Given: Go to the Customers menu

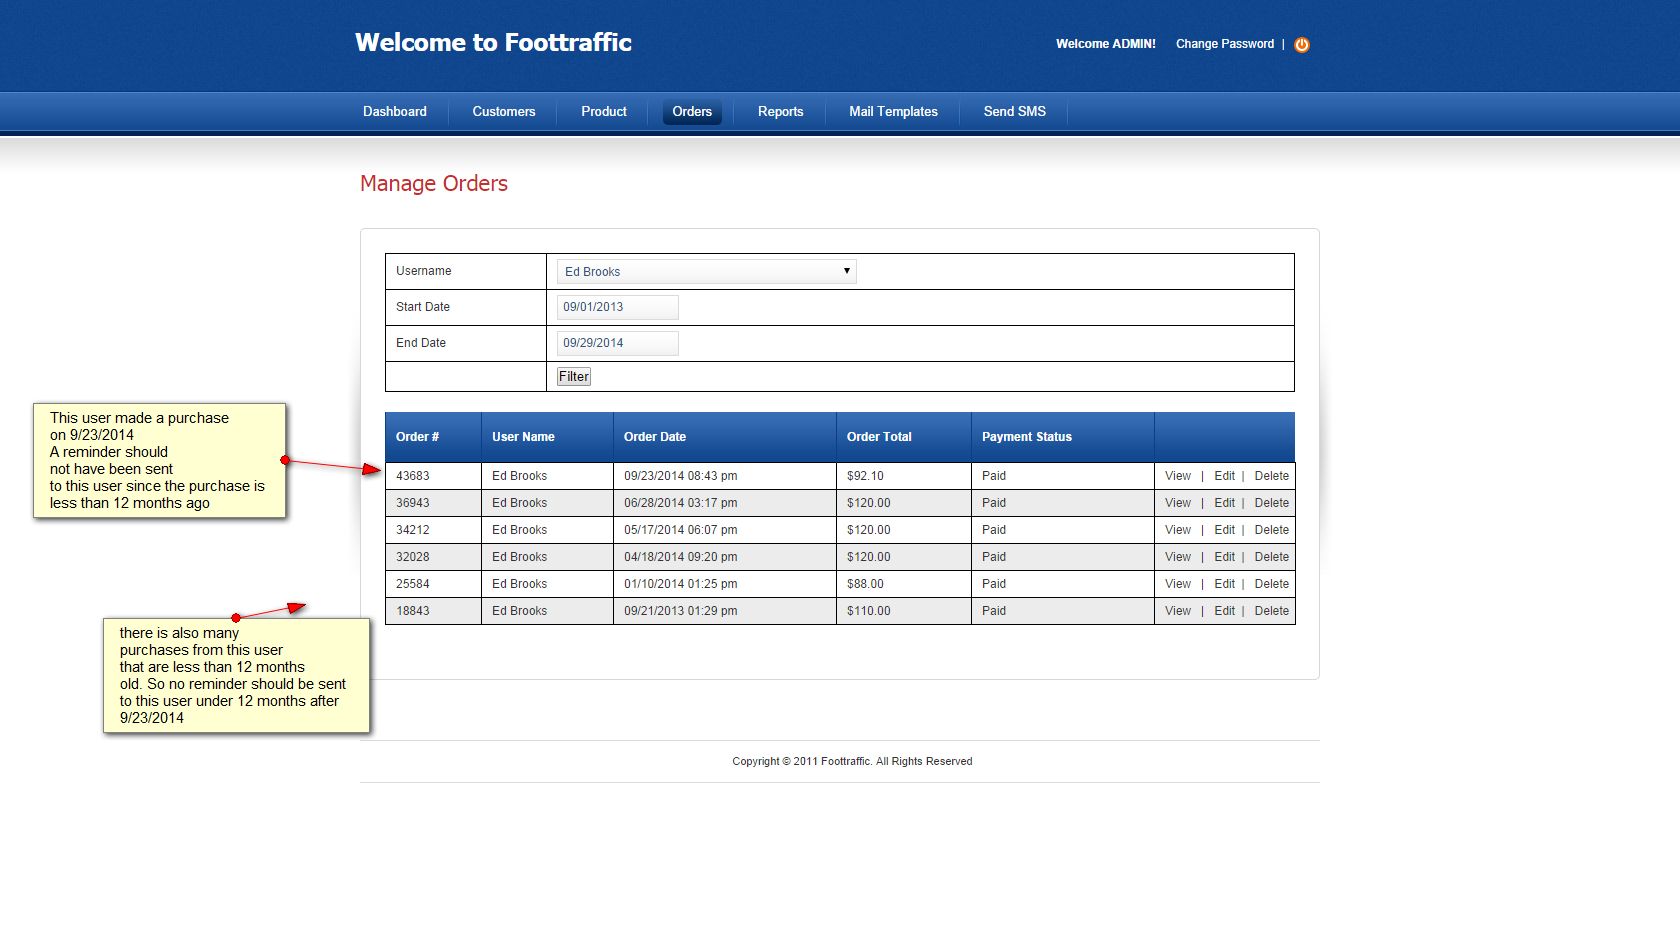Looking at the screenshot, I should pyautogui.click(x=503, y=111).
